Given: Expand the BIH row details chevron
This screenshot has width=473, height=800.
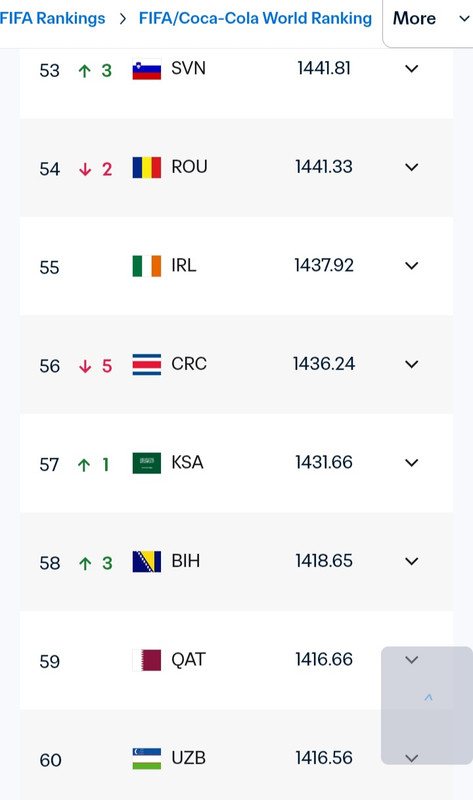Looking at the screenshot, I should tap(411, 561).
